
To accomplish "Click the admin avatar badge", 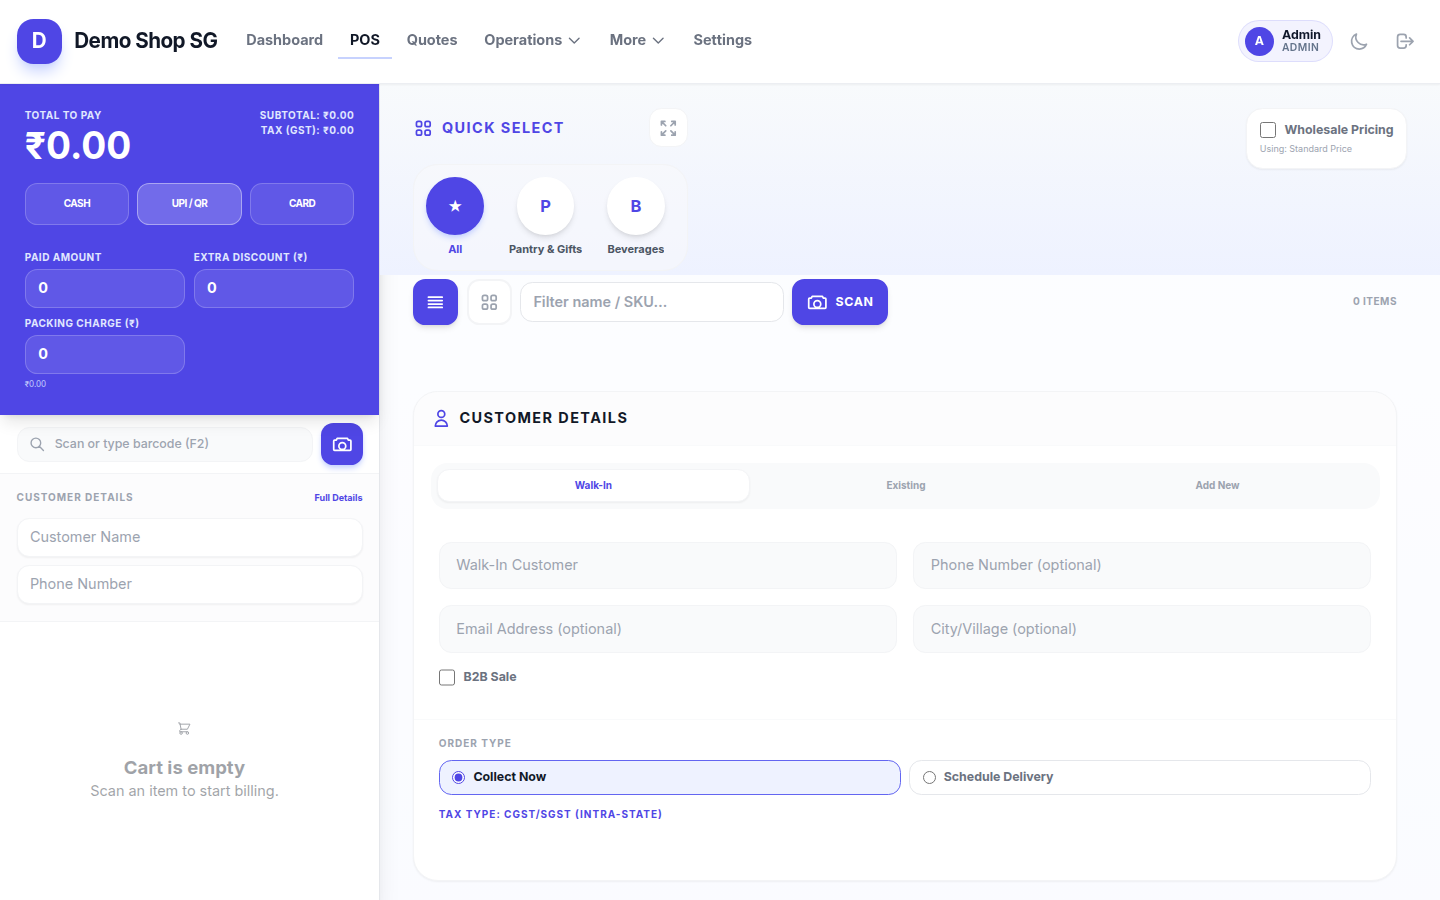I will tap(1285, 41).
